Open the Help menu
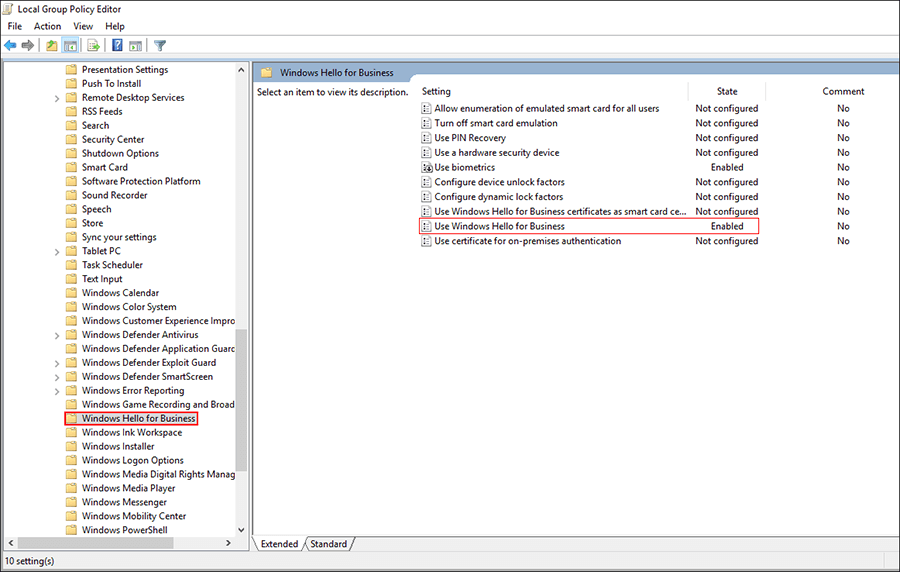The image size is (900, 572). (115, 26)
